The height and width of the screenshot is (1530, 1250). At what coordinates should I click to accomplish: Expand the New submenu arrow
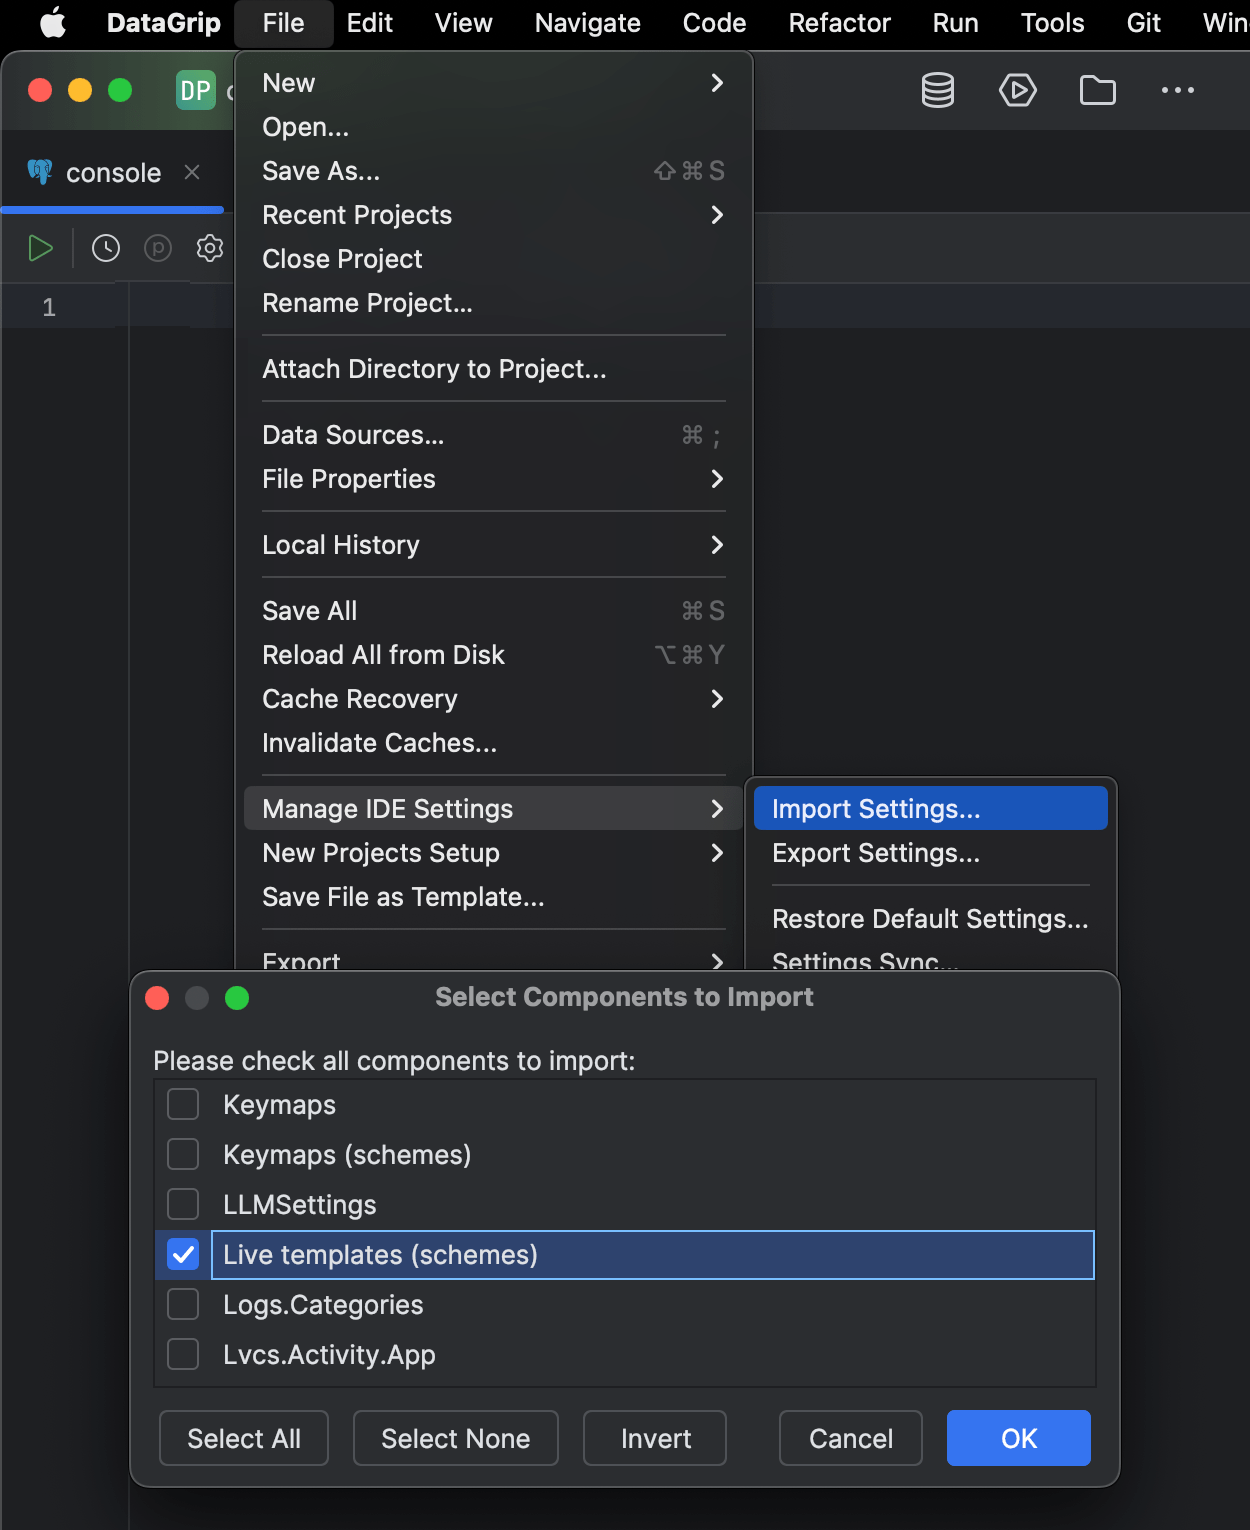point(717,83)
